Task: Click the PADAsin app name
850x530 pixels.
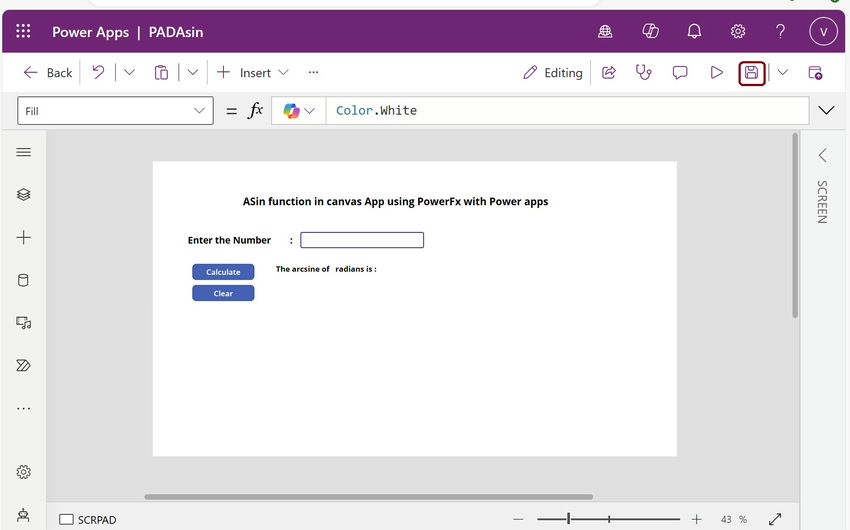Action: tap(176, 32)
